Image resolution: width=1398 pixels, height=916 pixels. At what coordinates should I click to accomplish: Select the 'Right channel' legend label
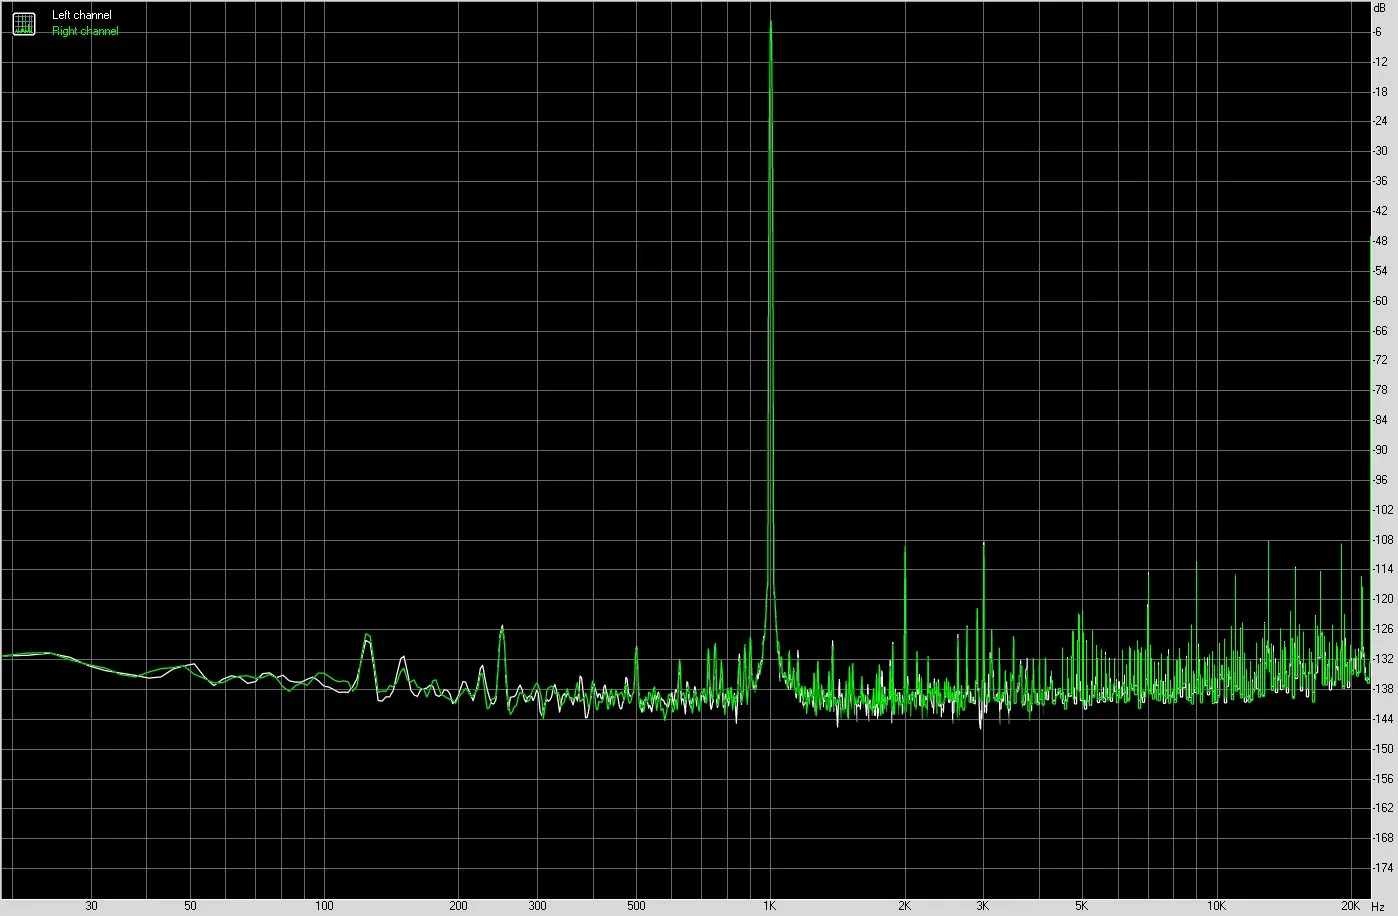click(85, 31)
